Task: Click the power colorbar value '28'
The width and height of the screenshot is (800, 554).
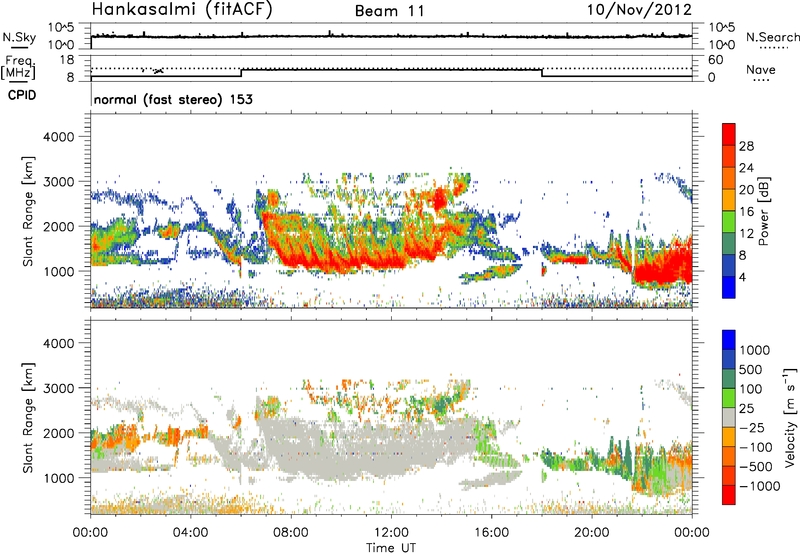Action: [x=746, y=146]
